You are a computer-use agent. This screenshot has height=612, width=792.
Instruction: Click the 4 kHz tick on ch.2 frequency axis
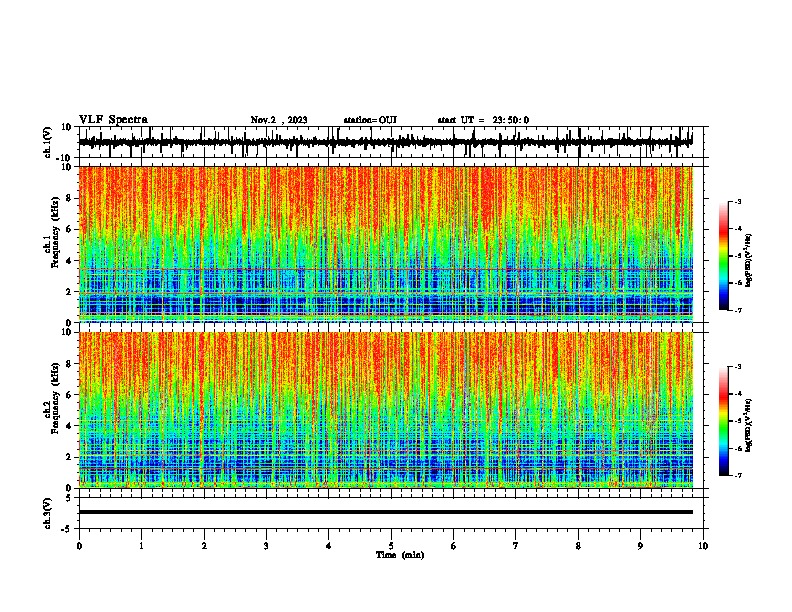pyautogui.click(x=69, y=426)
